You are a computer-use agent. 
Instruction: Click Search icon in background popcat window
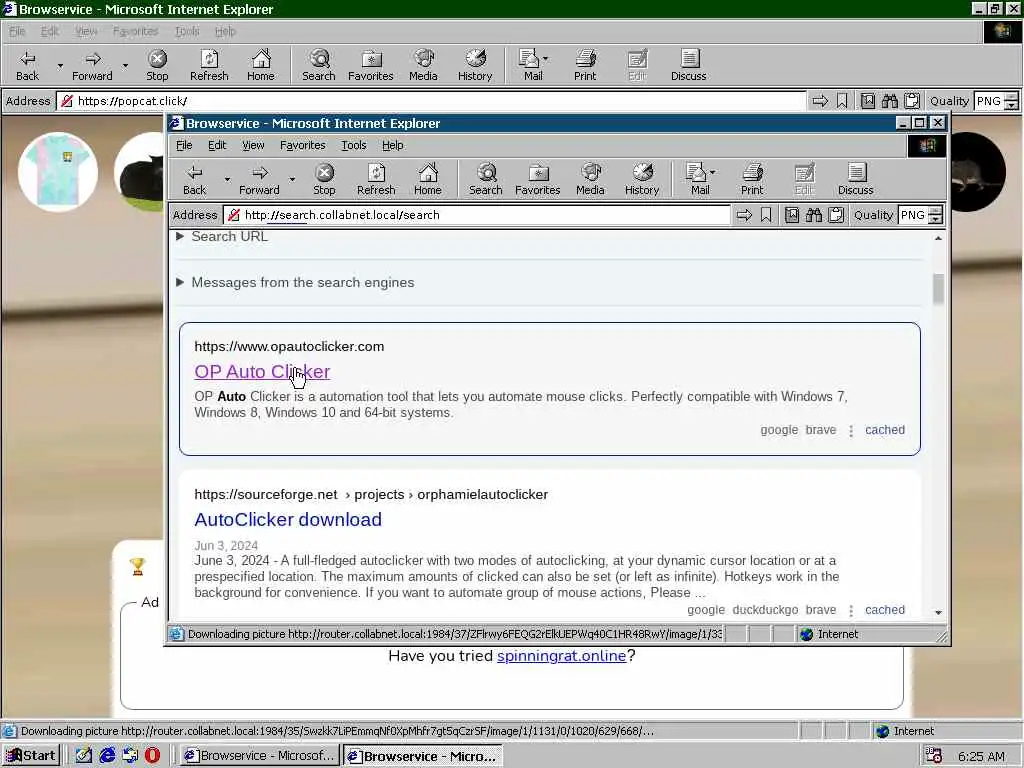(319, 65)
